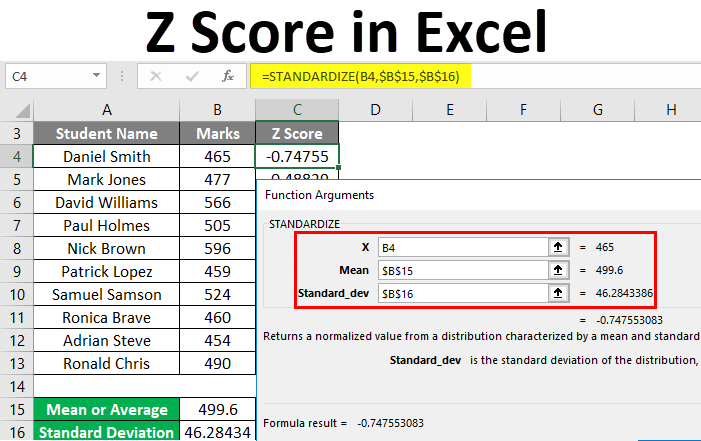This screenshot has height=441, width=701.
Task: Select marks cell with value 477
Action: coord(217,179)
